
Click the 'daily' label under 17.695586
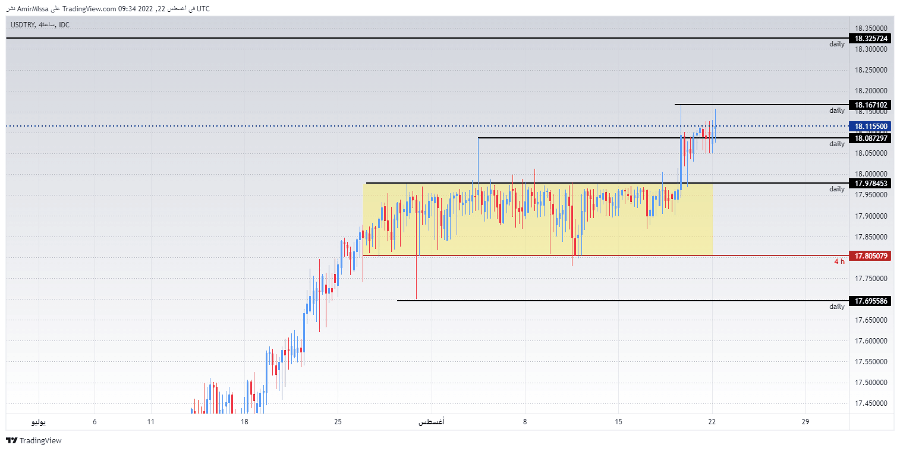[x=837, y=306]
